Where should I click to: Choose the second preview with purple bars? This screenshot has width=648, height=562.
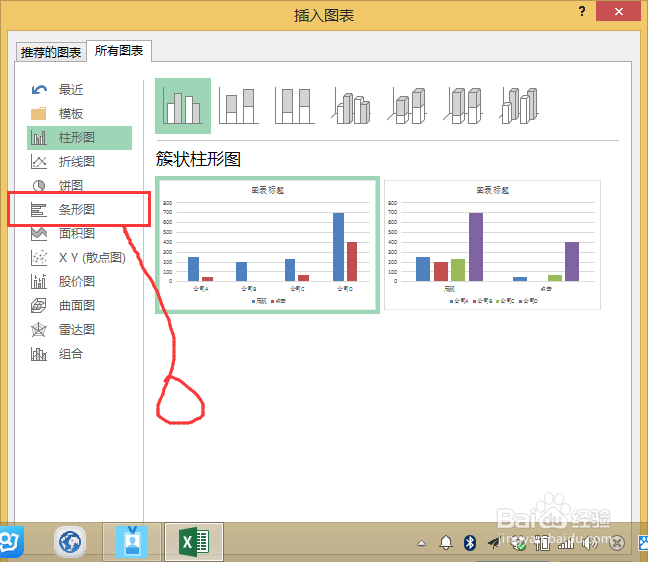click(492, 245)
